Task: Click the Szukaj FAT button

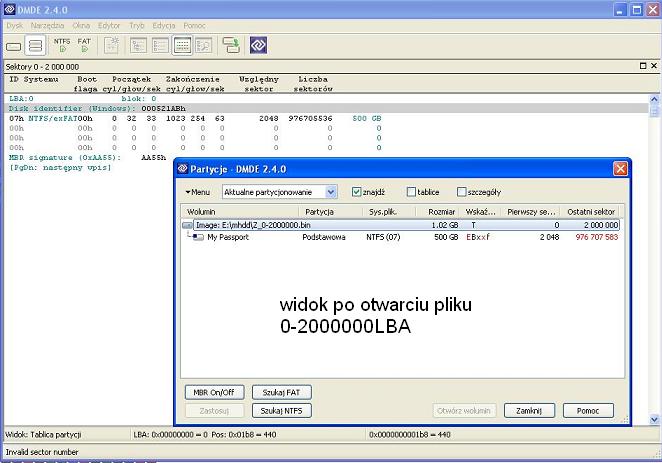Action: (x=282, y=392)
